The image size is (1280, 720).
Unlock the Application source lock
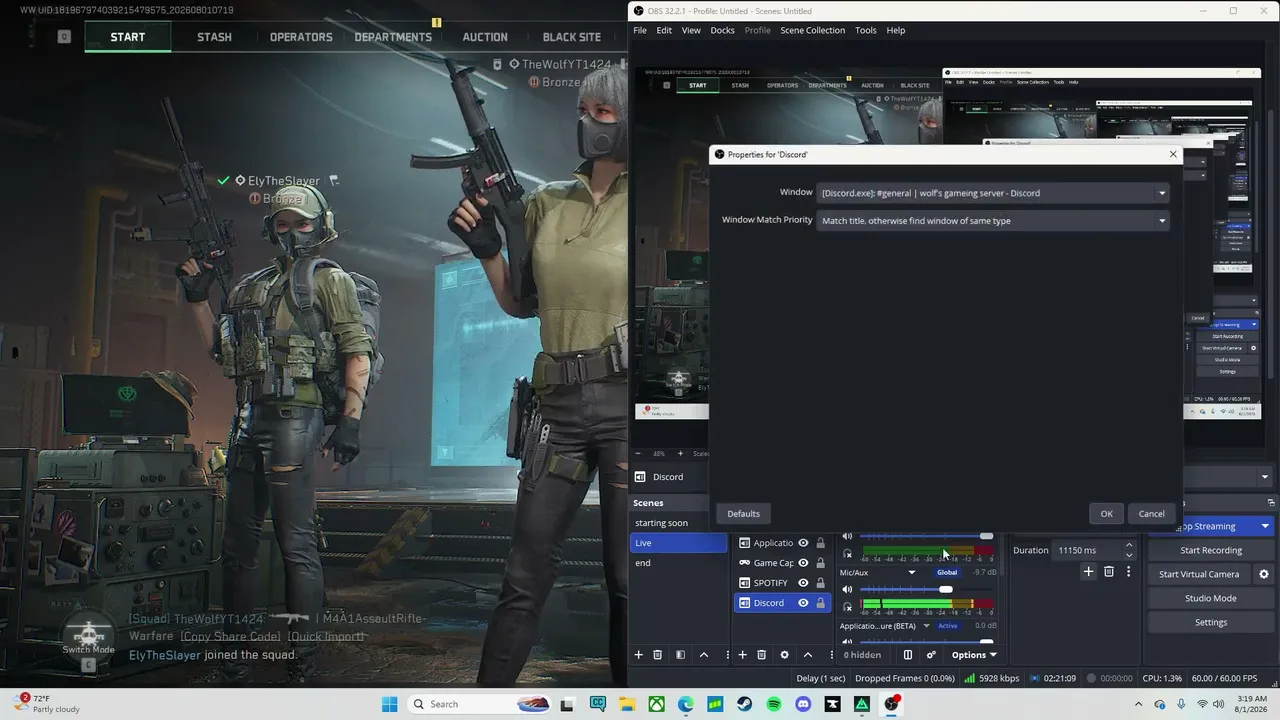click(821, 543)
